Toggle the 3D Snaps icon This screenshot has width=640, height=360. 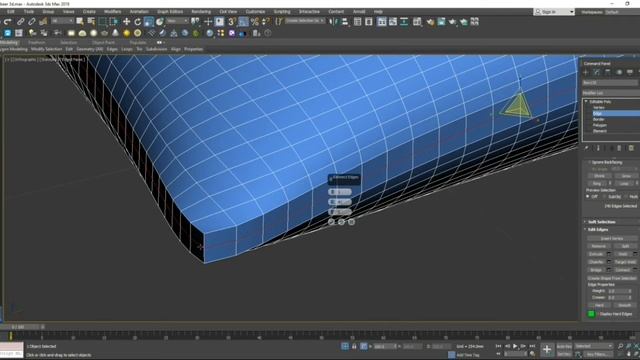tap(232, 22)
